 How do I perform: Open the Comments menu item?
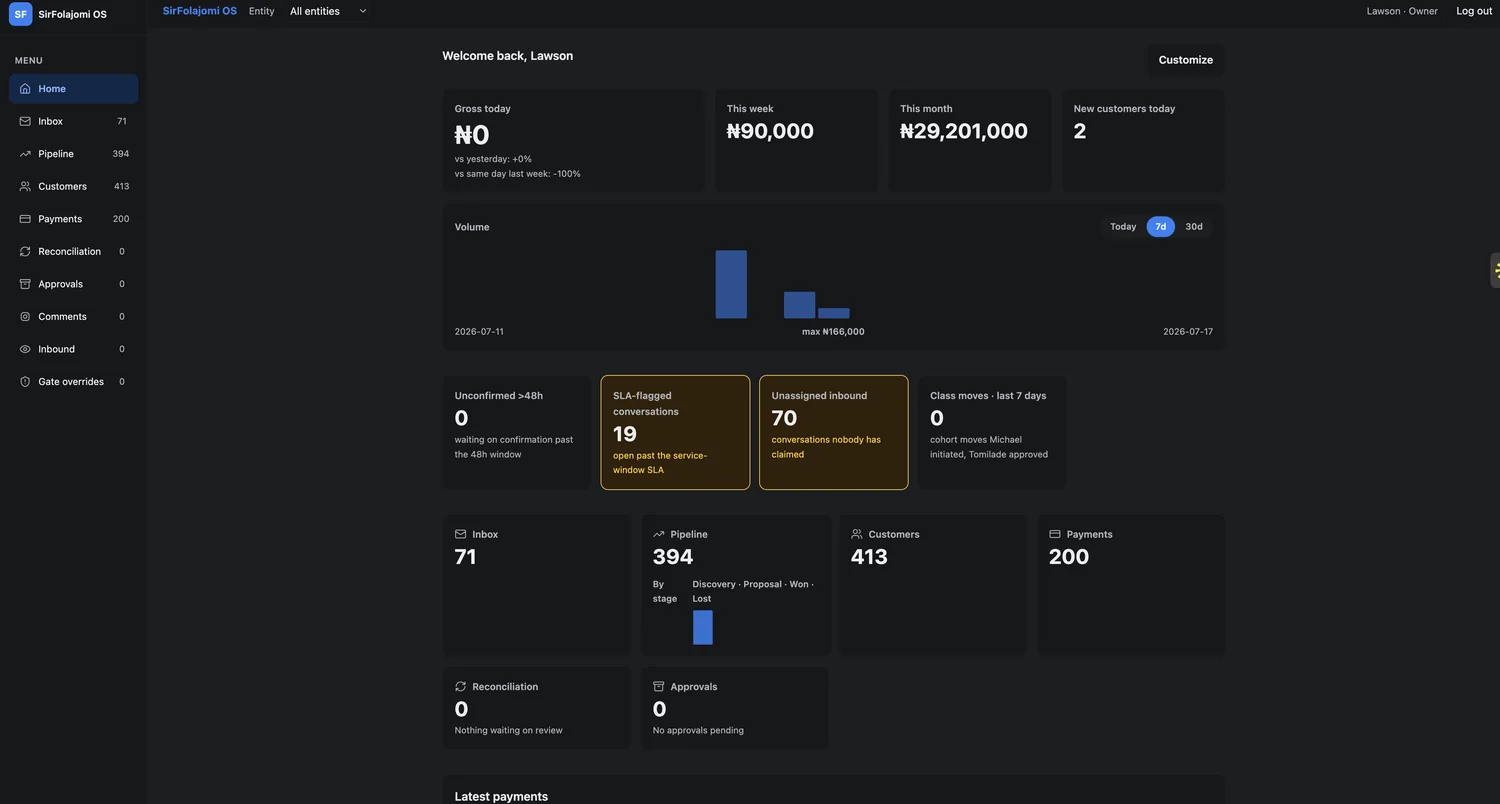coord(74,317)
